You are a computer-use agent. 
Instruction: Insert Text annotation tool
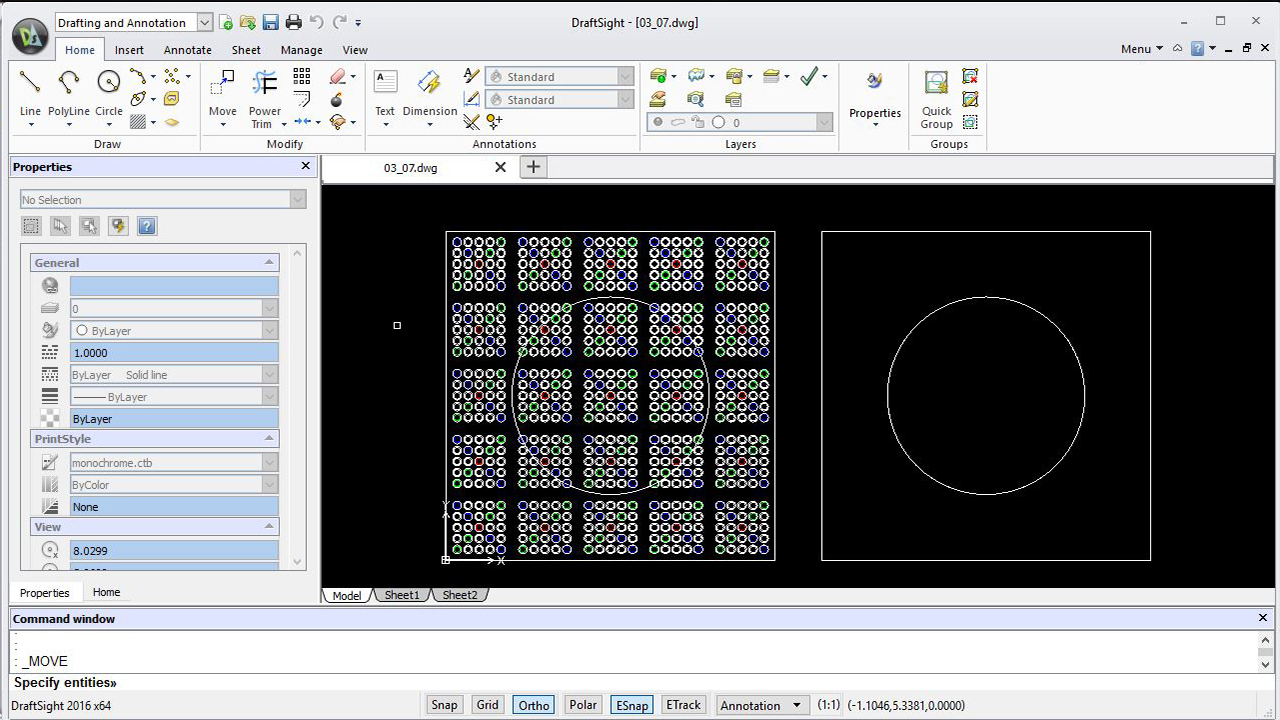pos(385,83)
